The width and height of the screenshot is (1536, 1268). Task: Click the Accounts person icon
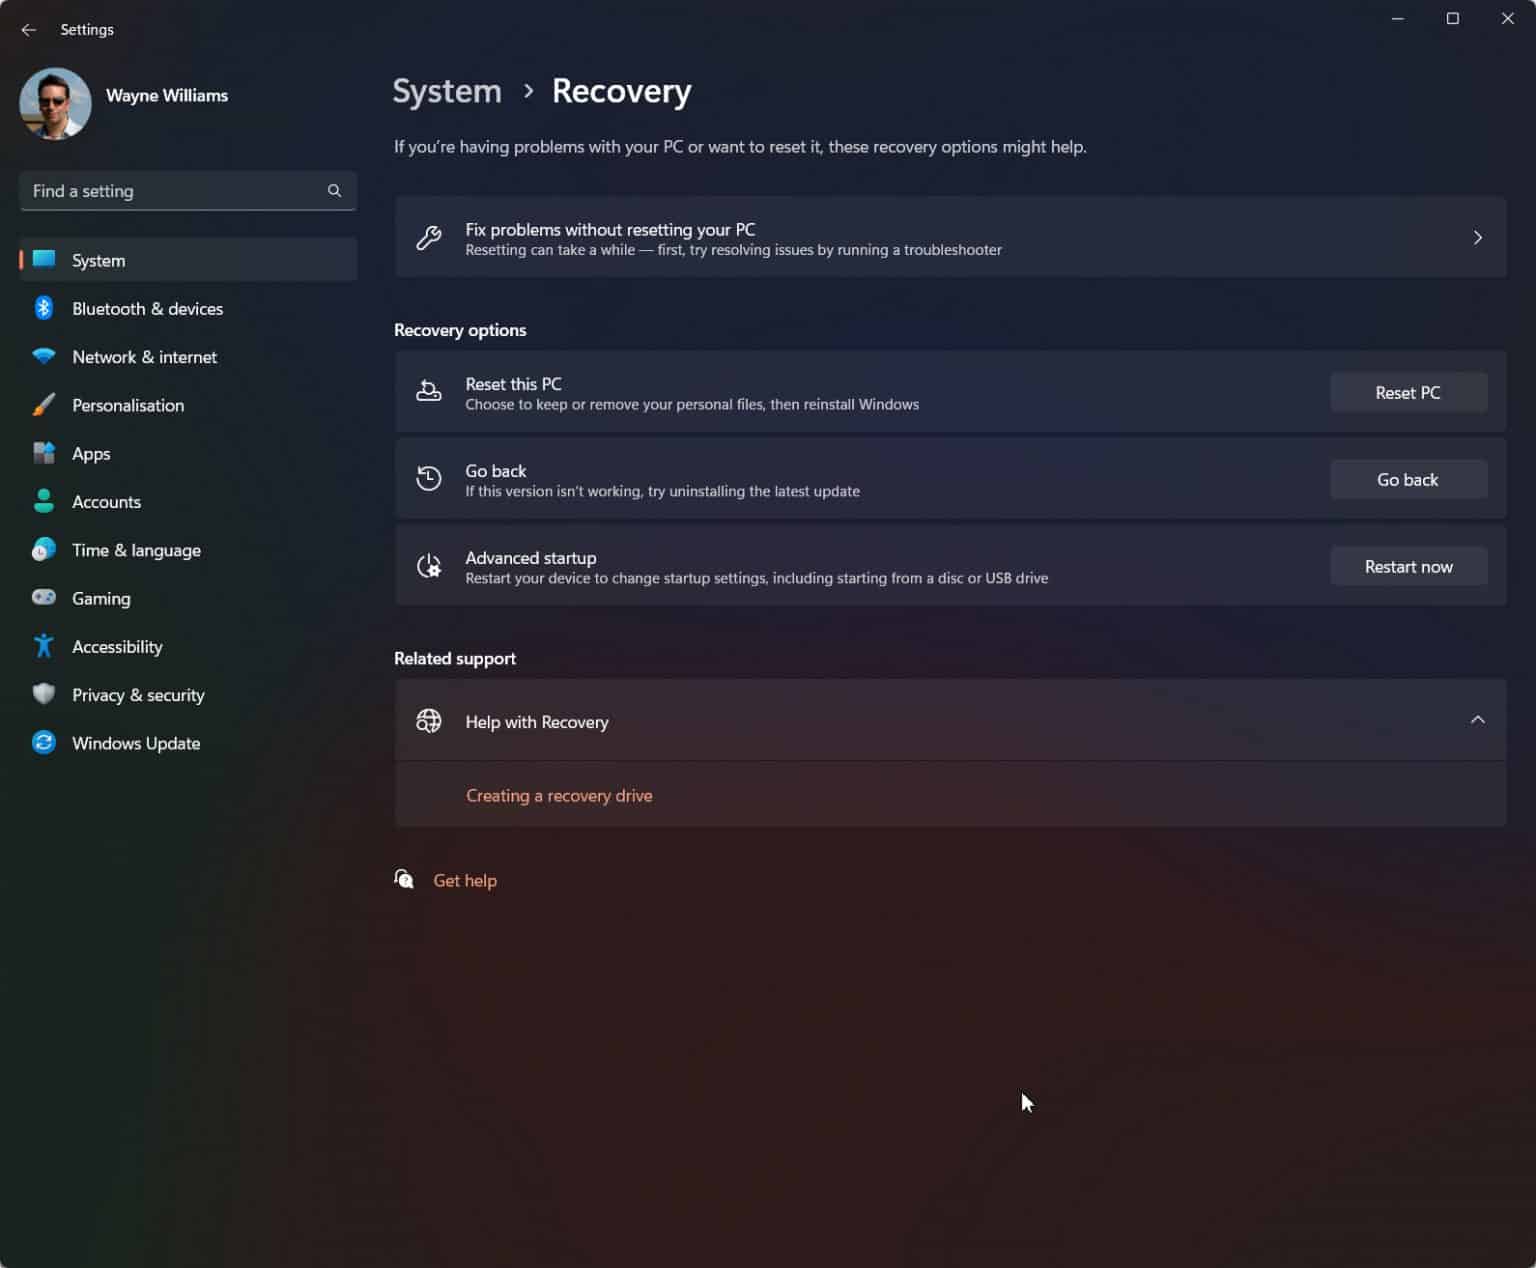tap(44, 501)
